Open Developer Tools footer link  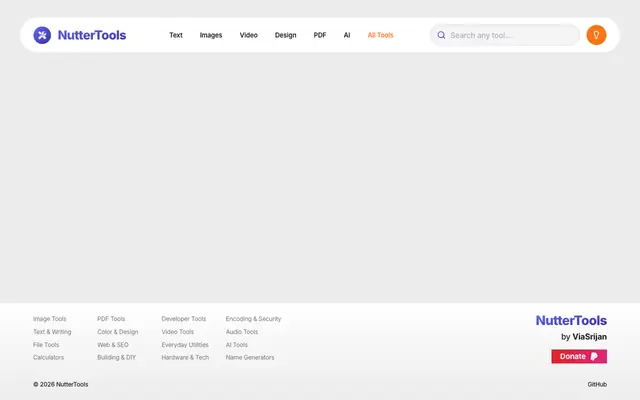pyautogui.click(x=184, y=319)
